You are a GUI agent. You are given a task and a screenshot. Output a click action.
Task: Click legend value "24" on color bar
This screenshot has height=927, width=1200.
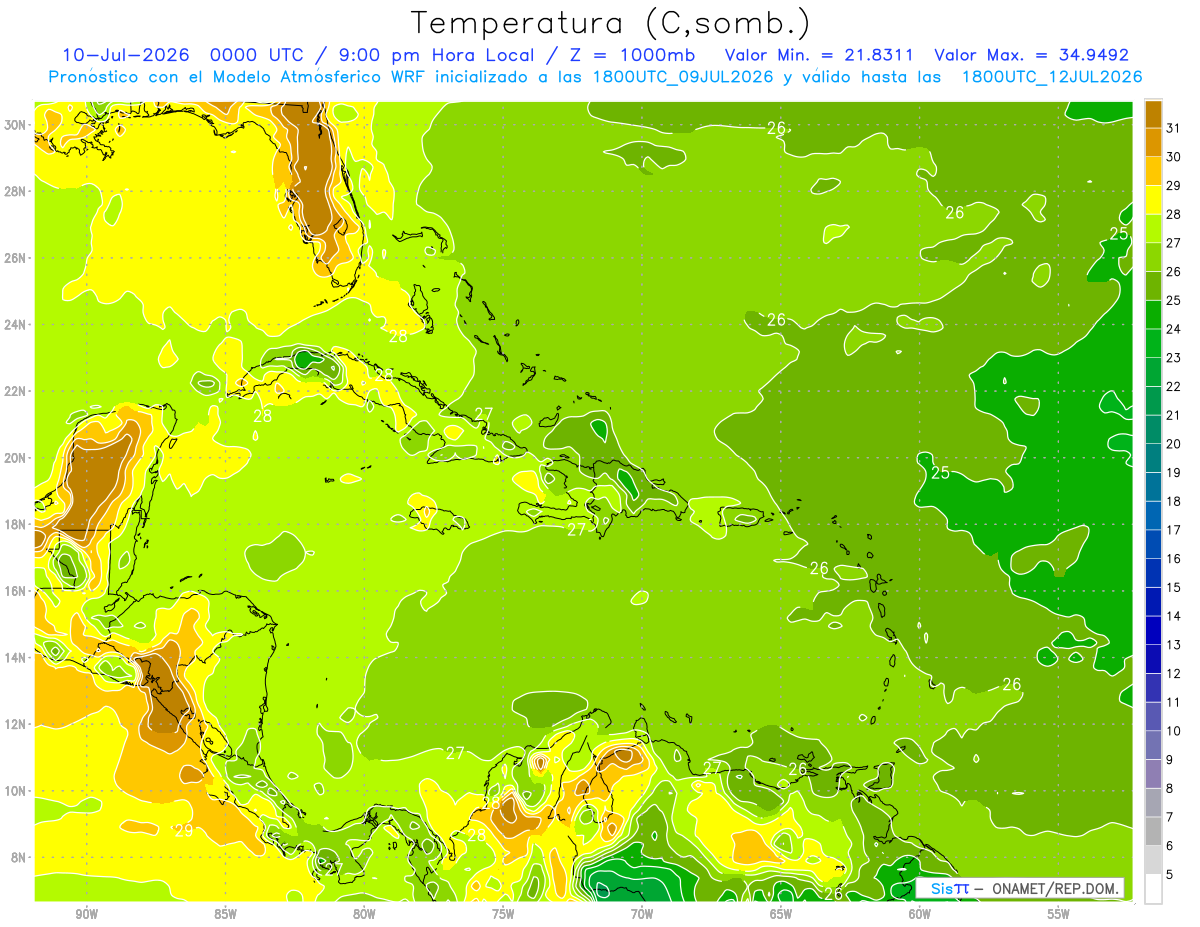click(x=1174, y=329)
